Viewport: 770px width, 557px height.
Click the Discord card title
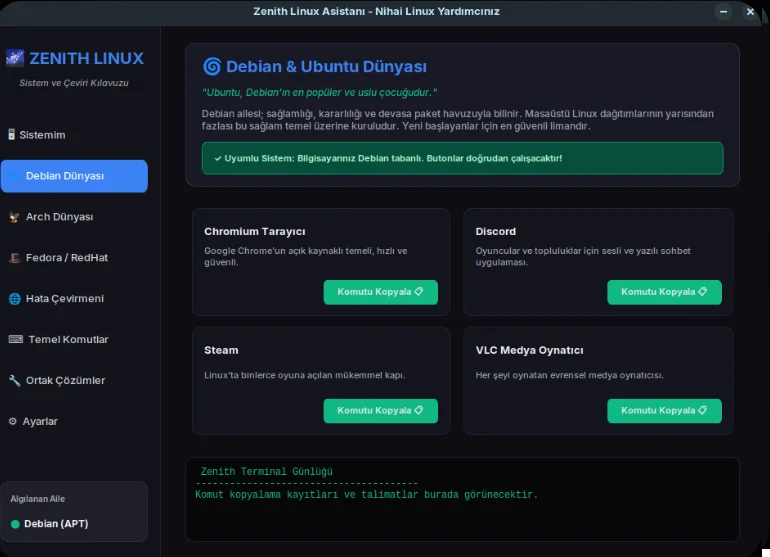pyautogui.click(x=495, y=231)
